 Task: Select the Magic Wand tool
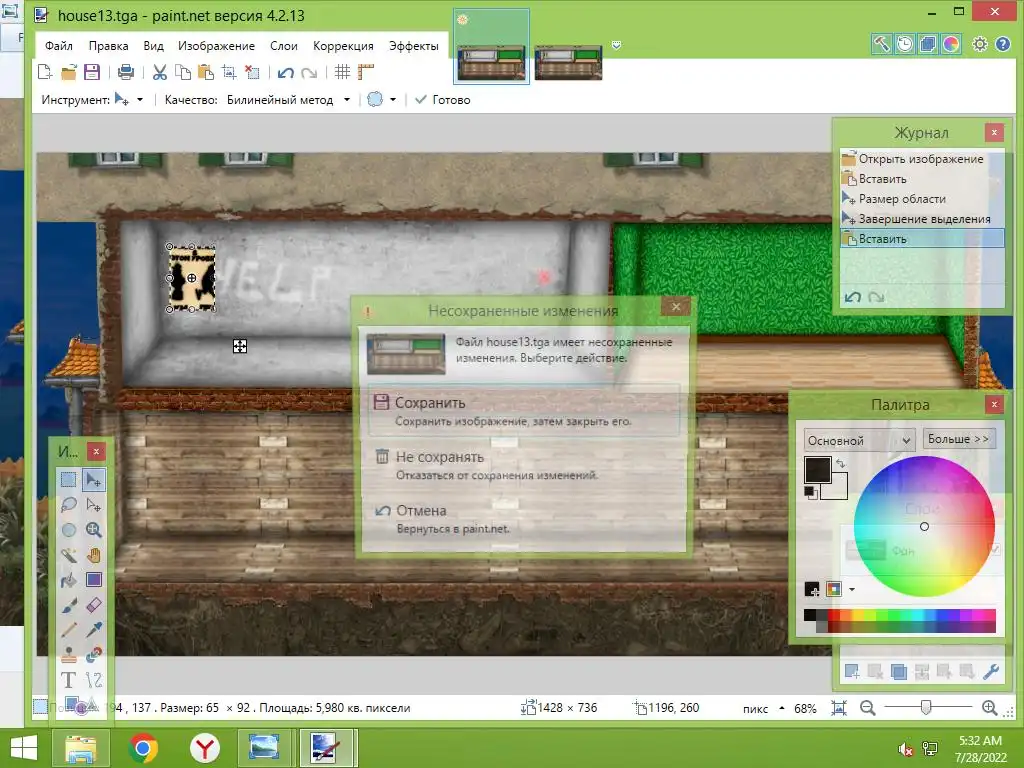coord(69,555)
